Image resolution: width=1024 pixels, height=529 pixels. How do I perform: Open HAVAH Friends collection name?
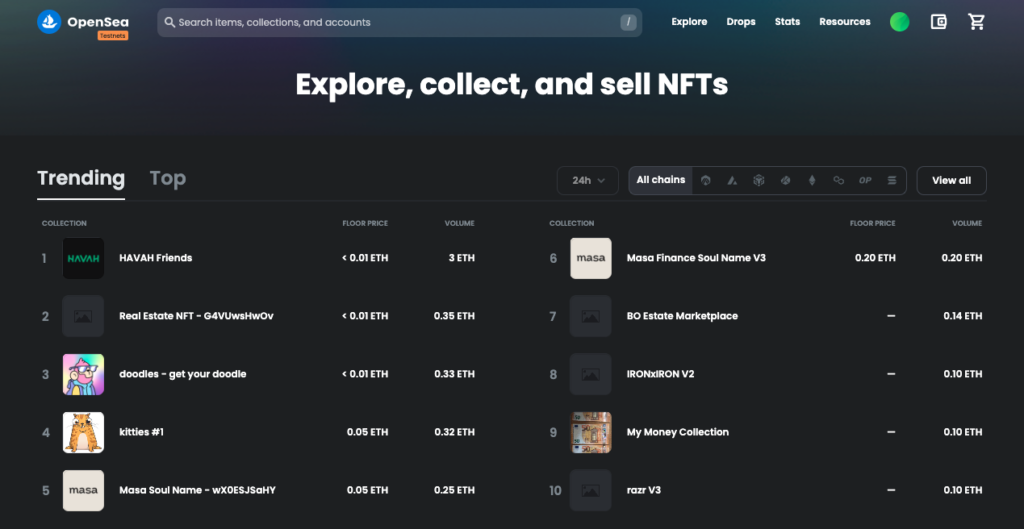point(155,258)
